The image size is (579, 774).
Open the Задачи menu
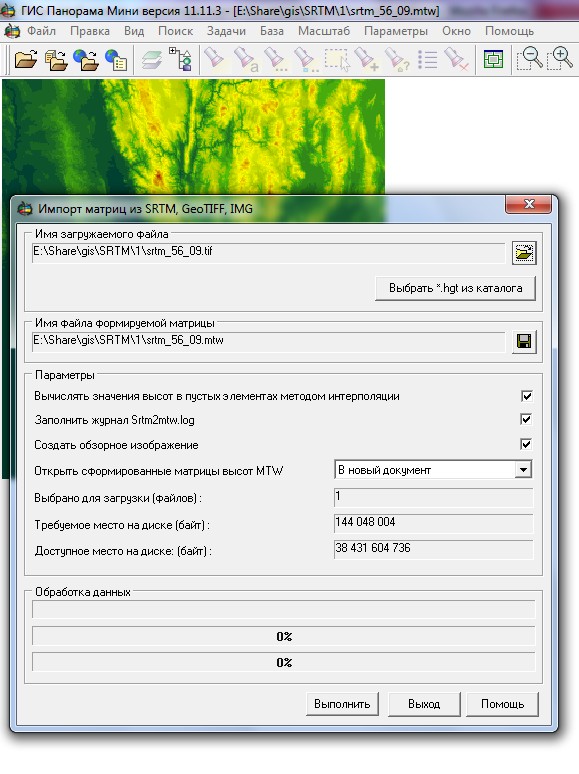(x=226, y=31)
